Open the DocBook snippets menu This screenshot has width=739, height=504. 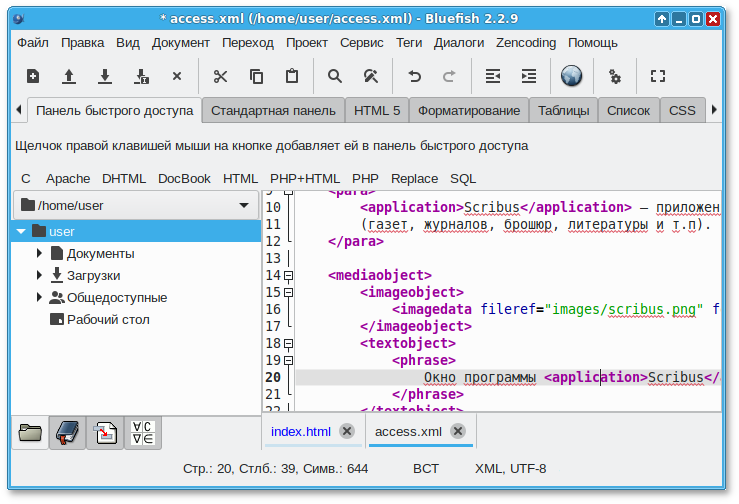pyautogui.click(x=184, y=179)
